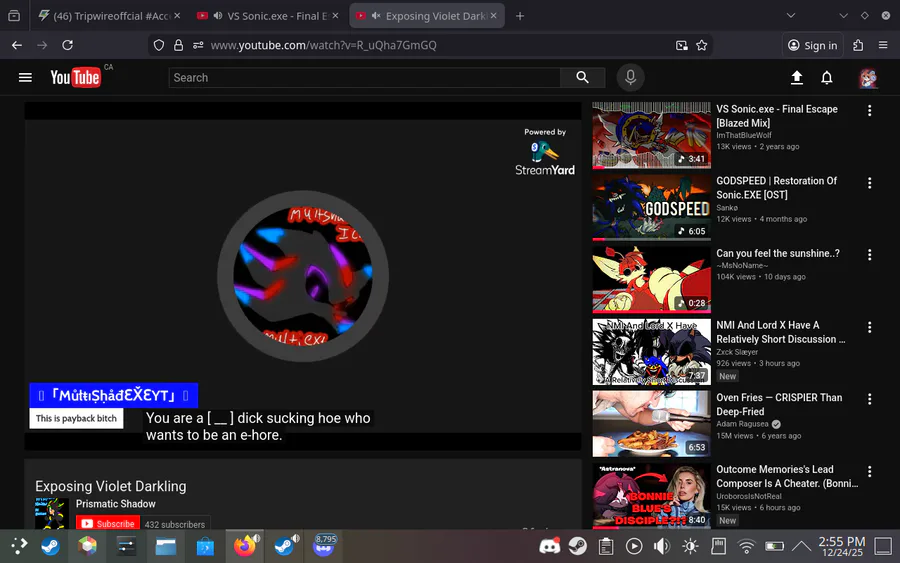Open the browser extensions puzzle icon

858,45
